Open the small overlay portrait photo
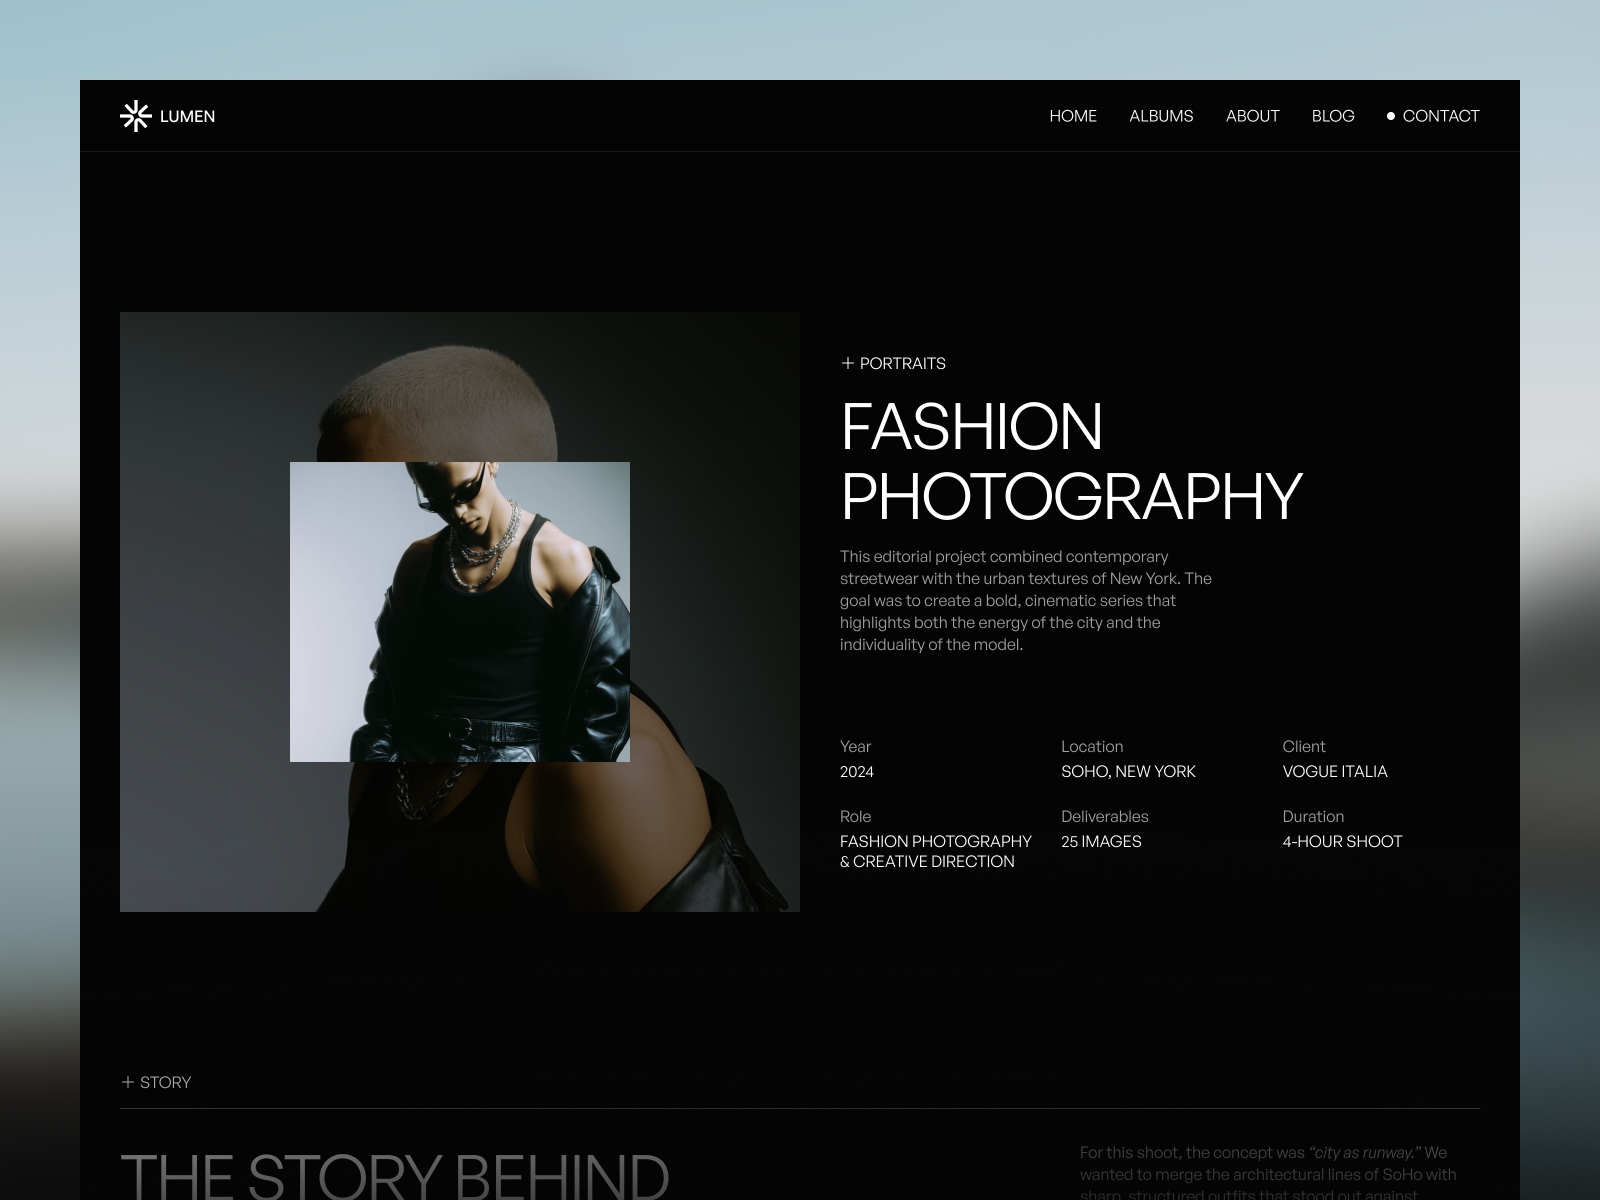 tap(458, 612)
